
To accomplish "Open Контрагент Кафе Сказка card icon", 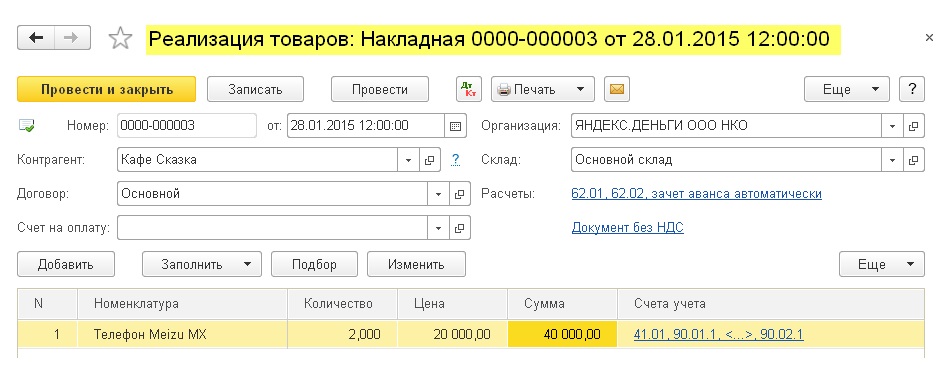I will tap(429, 160).
